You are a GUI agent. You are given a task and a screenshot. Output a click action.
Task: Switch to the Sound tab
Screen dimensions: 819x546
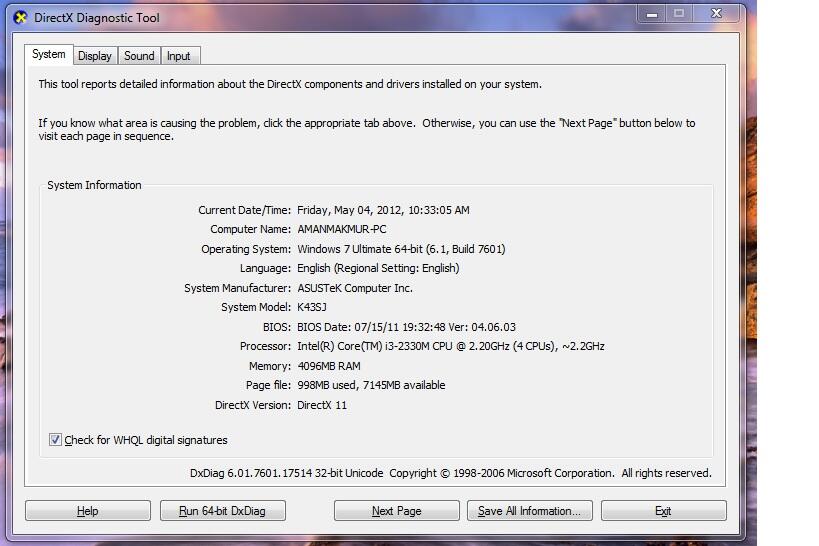tap(139, 56)
